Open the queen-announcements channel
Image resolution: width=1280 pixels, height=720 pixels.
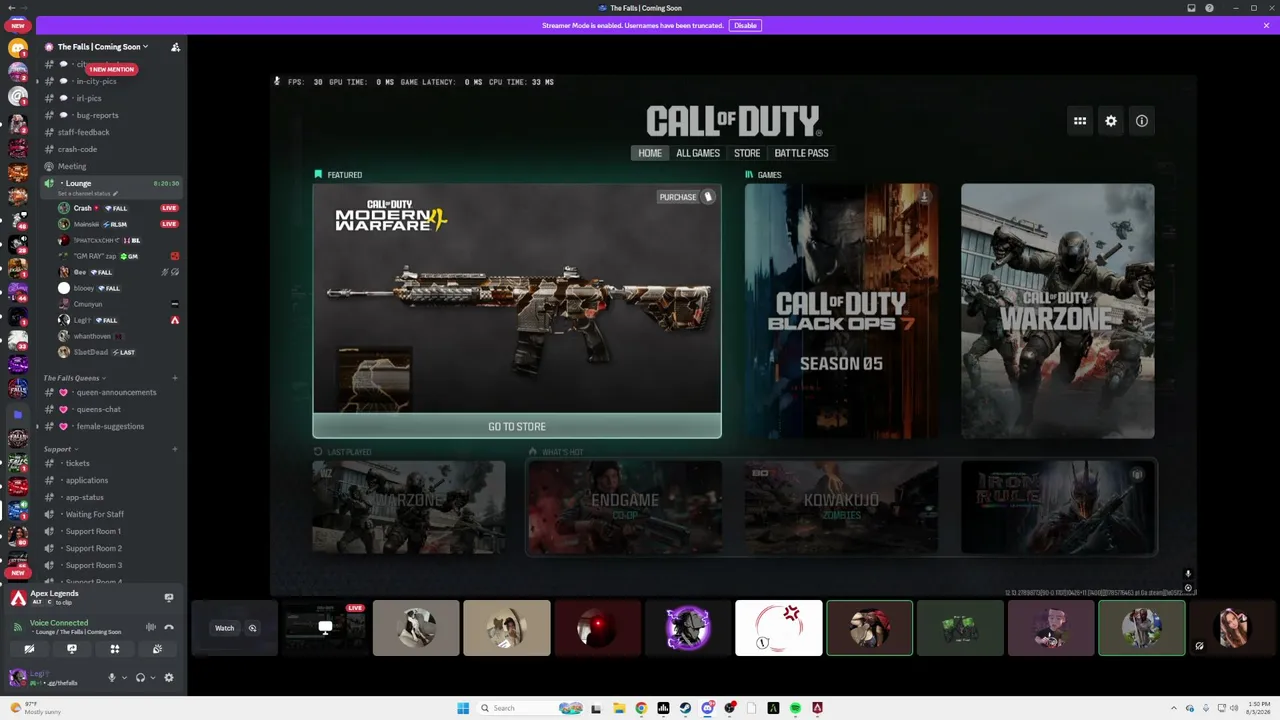[116, 392]
